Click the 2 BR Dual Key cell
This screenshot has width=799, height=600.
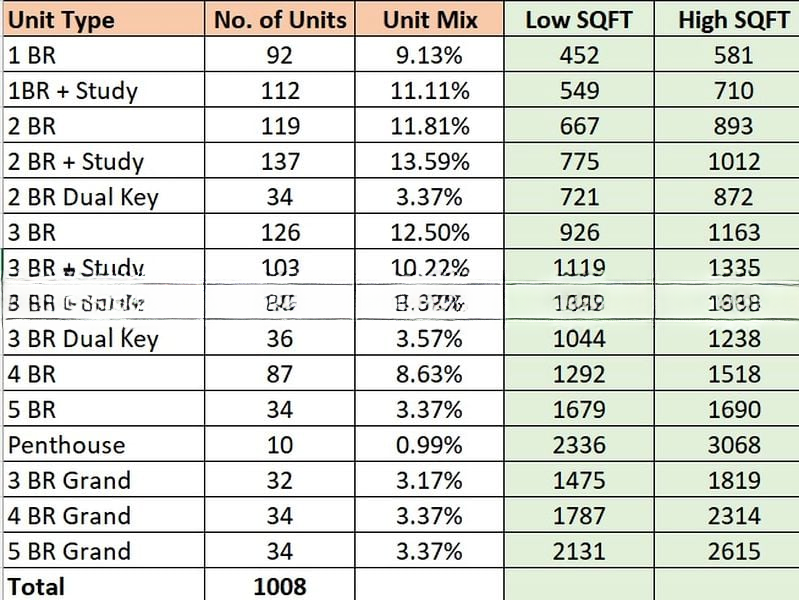point(82,197)
